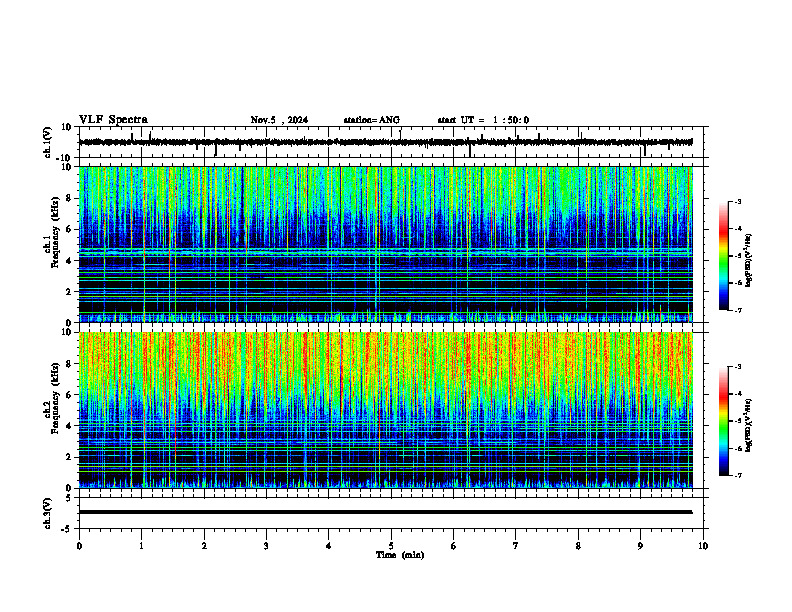The height and width of the screenshot is (612, 792).
Task: Click the ch.1 voltage waveform trace
Action: [385, 142]
